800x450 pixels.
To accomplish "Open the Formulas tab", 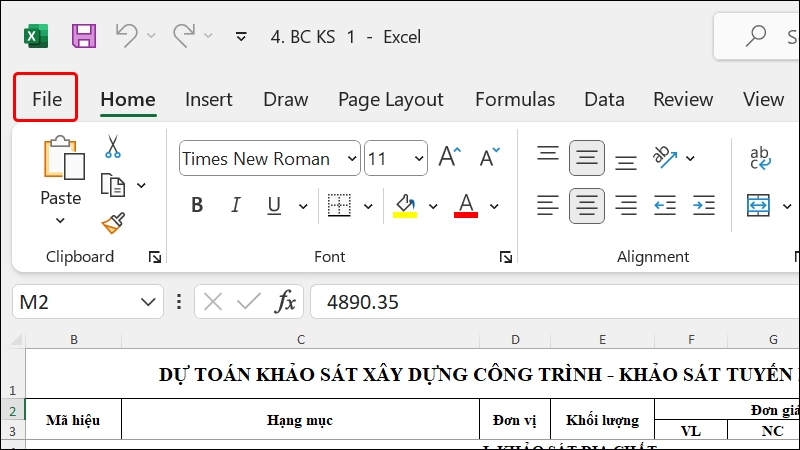I will [515, 99].
